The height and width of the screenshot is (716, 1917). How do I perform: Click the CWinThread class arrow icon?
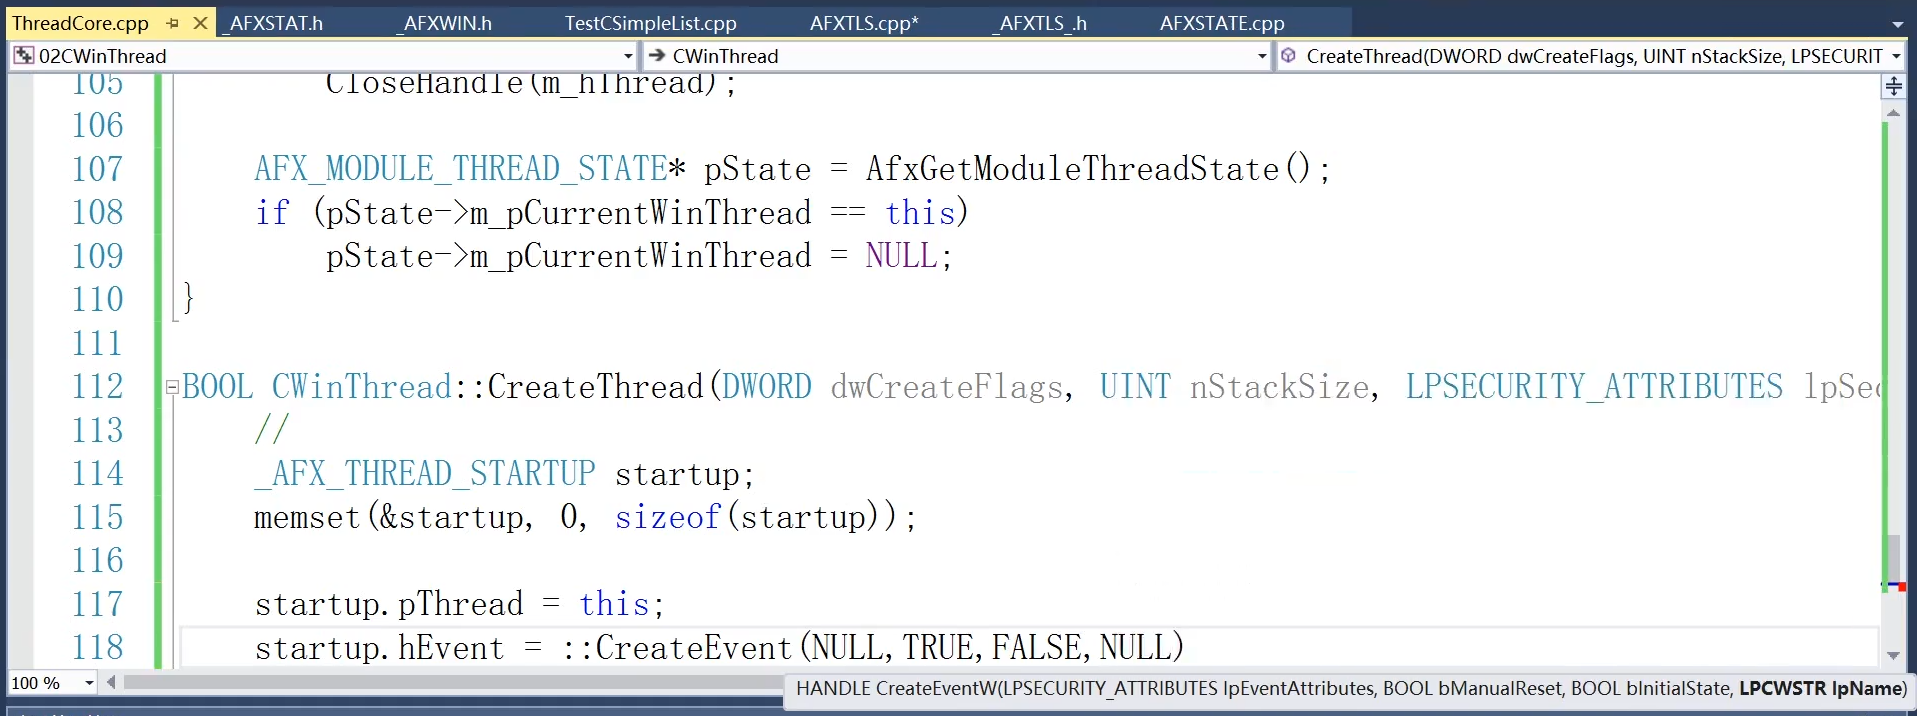pos(657,56)
